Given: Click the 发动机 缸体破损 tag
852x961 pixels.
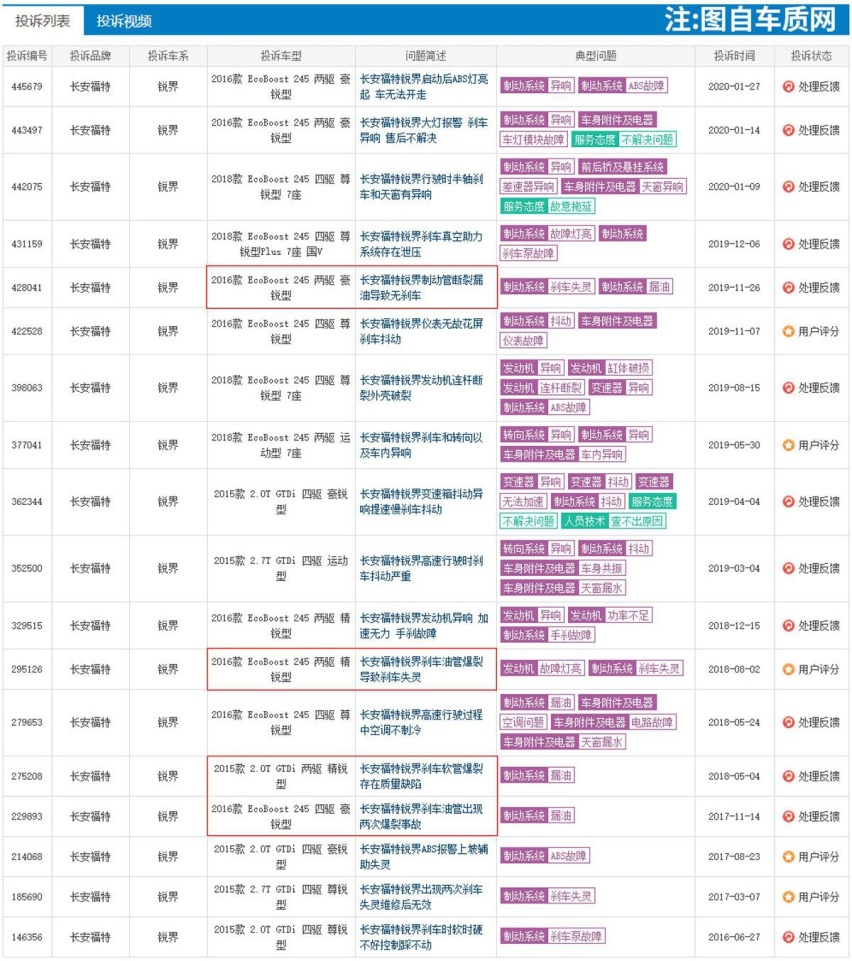Looking at the screenshot, I should [x=610, y=368].
